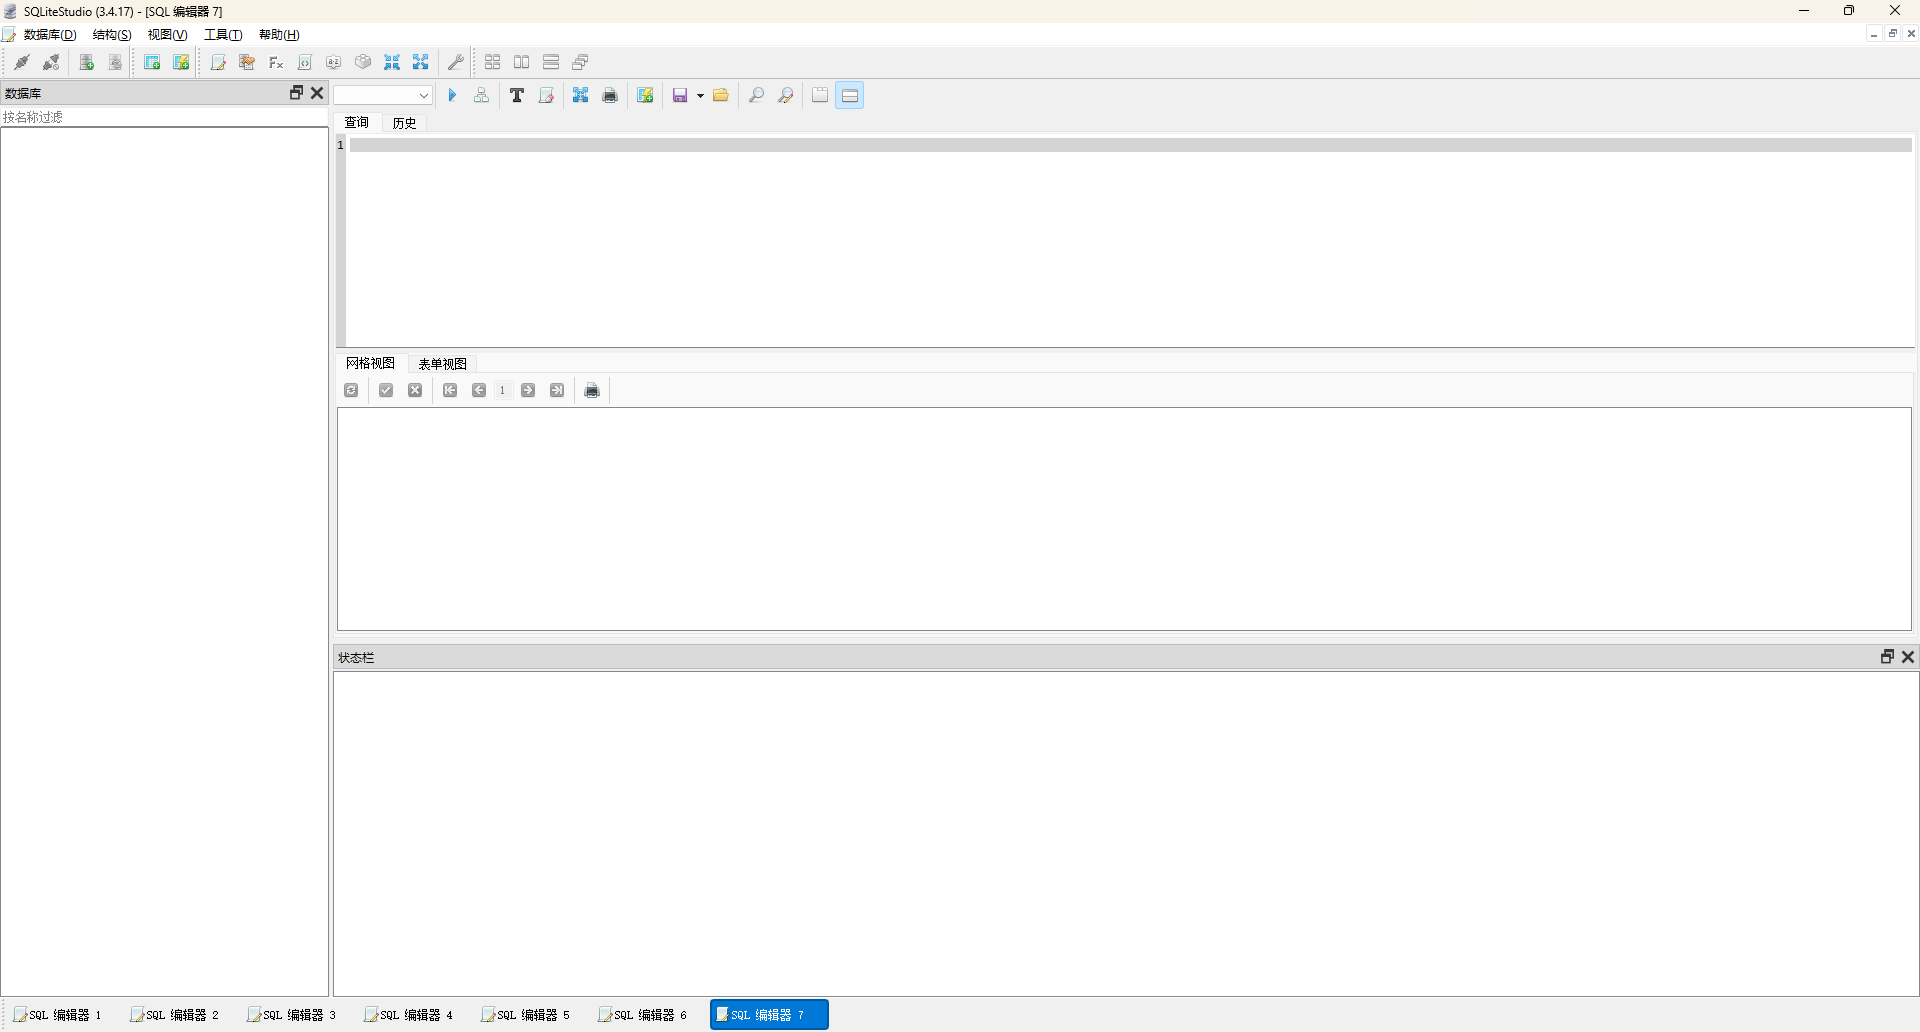Open the 工具(T) menu
Viewport: 1920px width, 1032px height.
(223, 35)
